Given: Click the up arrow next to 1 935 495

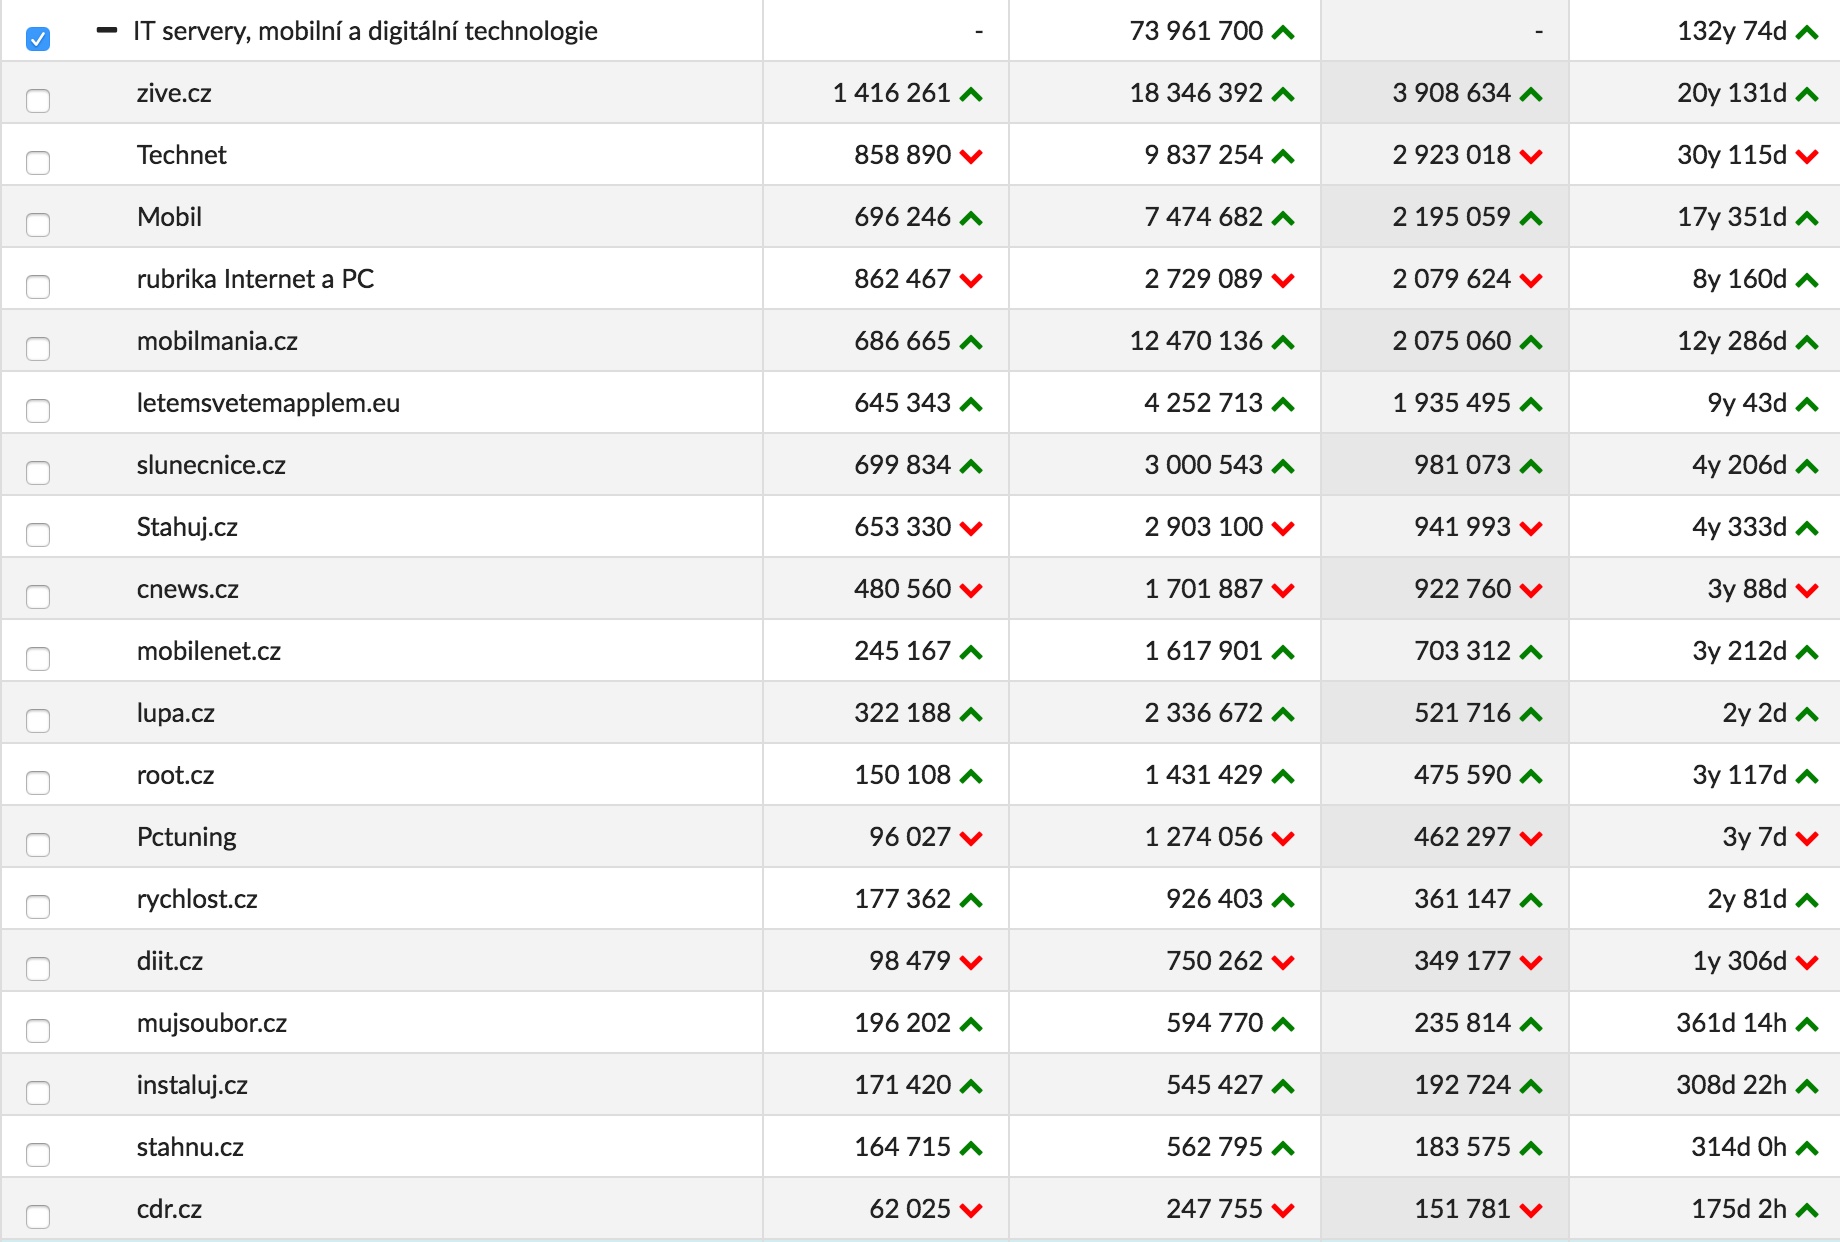Looking at the screenshot, I should tap(1531, 405).
